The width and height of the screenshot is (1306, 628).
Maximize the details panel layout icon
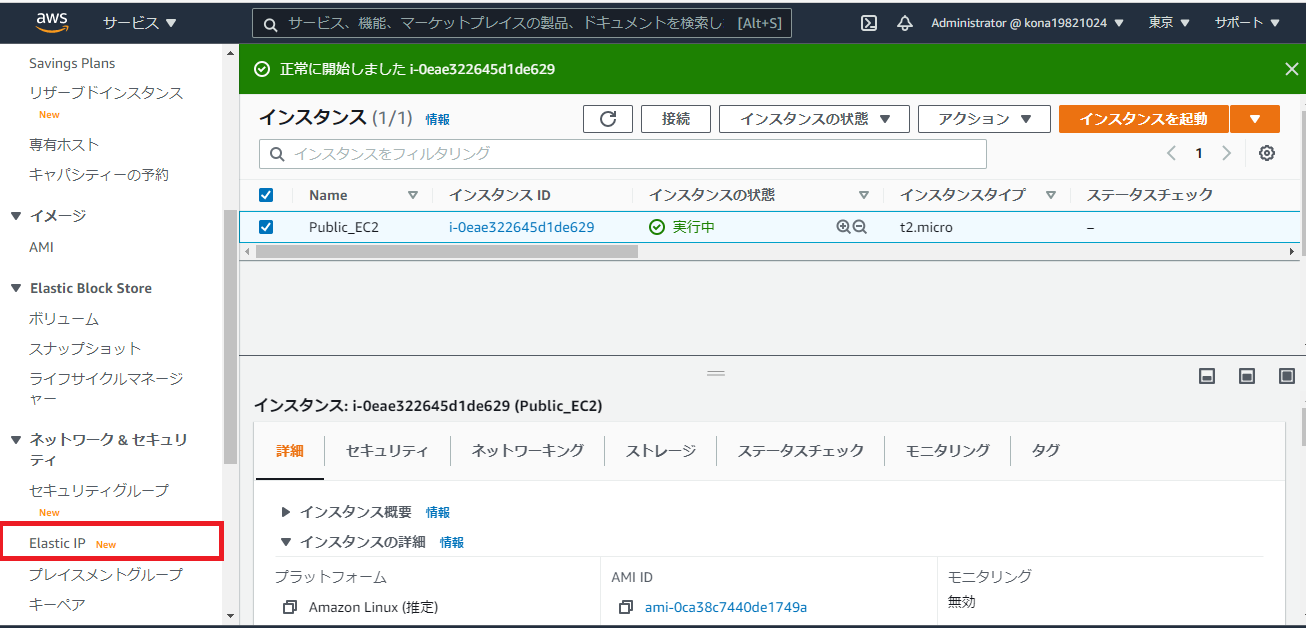click(x=1287, y=376)
